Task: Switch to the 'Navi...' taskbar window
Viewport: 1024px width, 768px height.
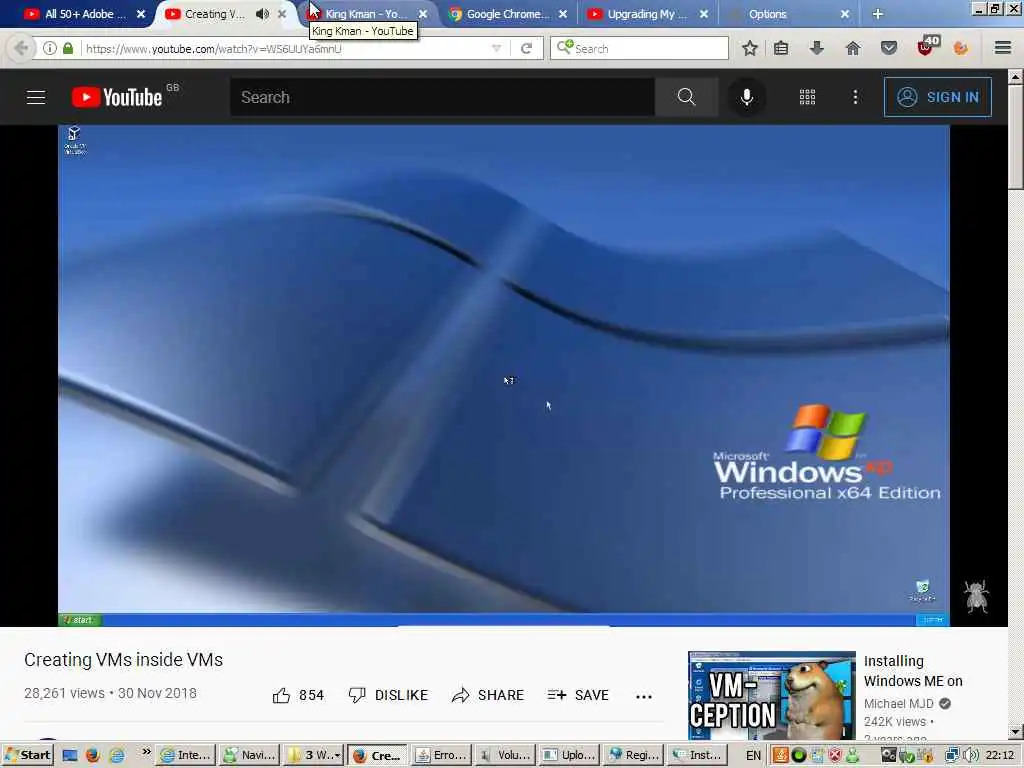Action: [x=250, y=756]
